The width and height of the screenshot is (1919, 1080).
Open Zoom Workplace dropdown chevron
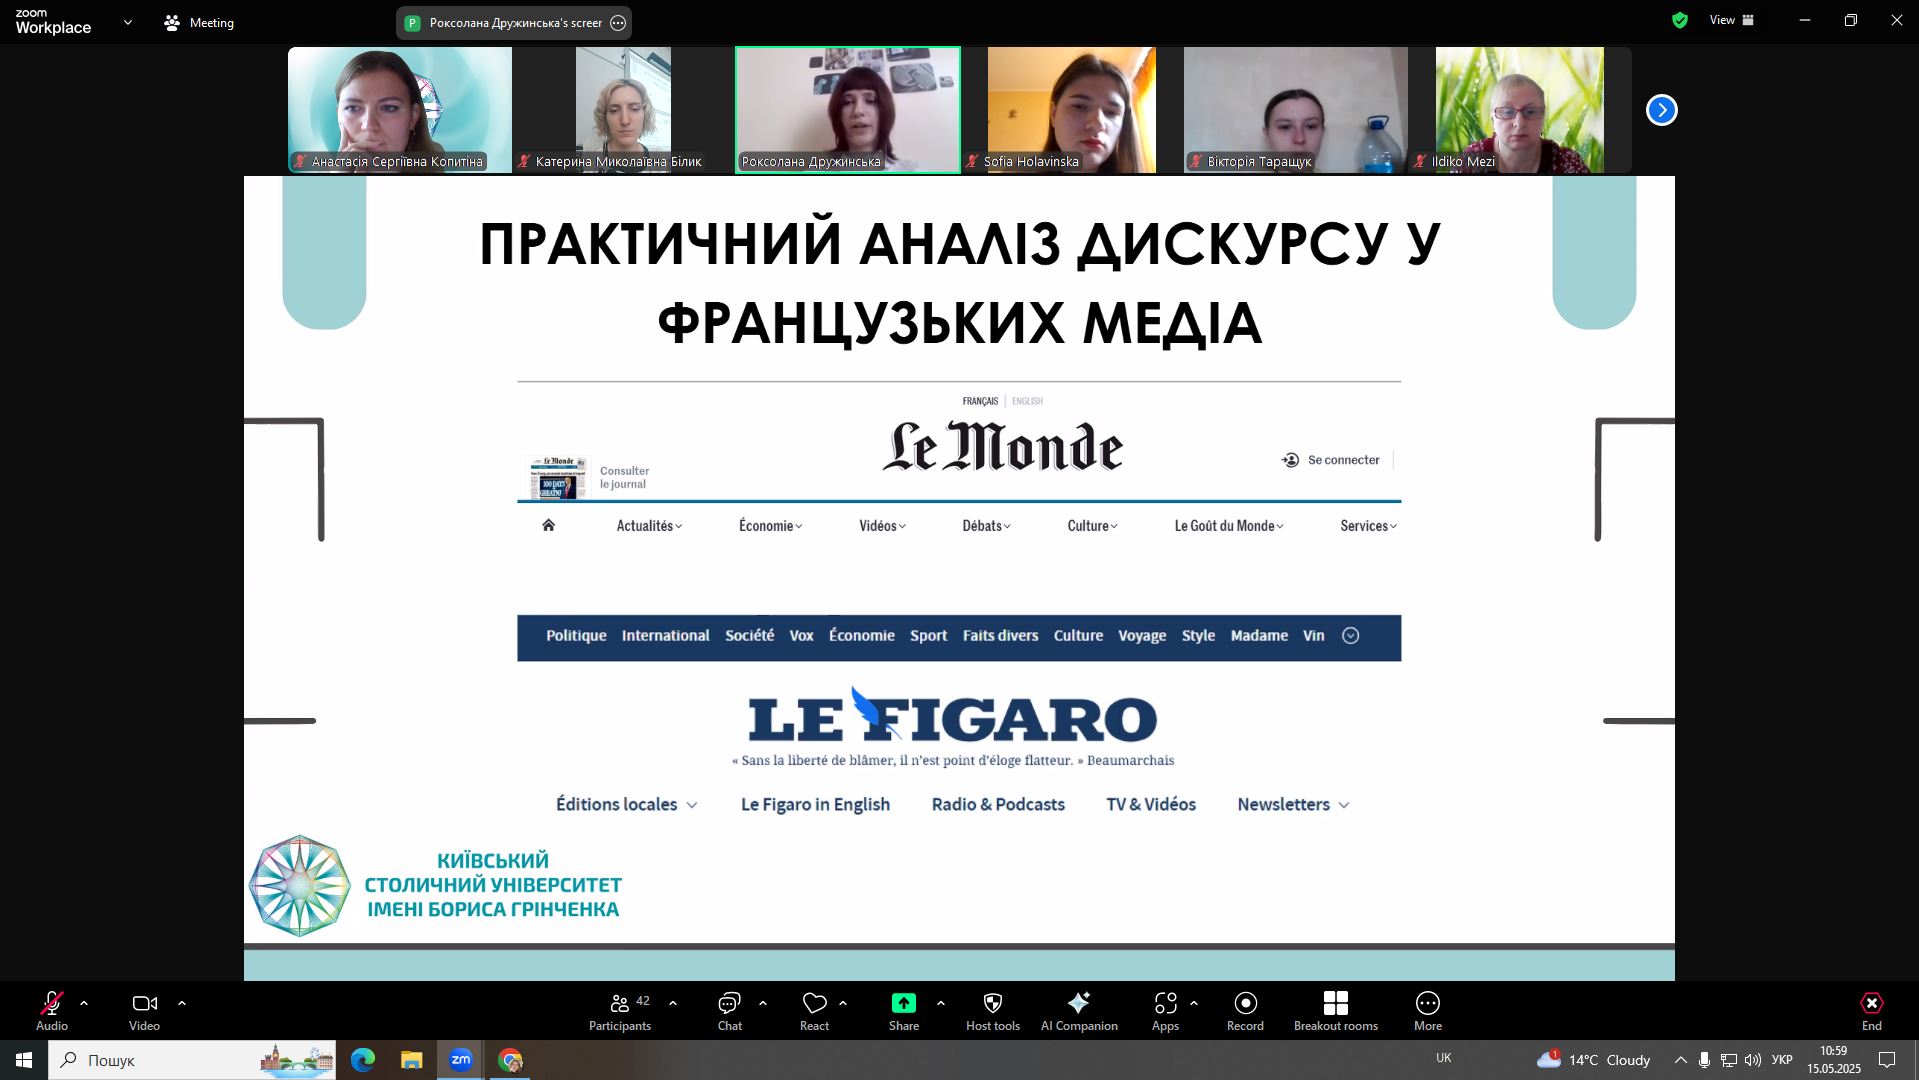127,22
